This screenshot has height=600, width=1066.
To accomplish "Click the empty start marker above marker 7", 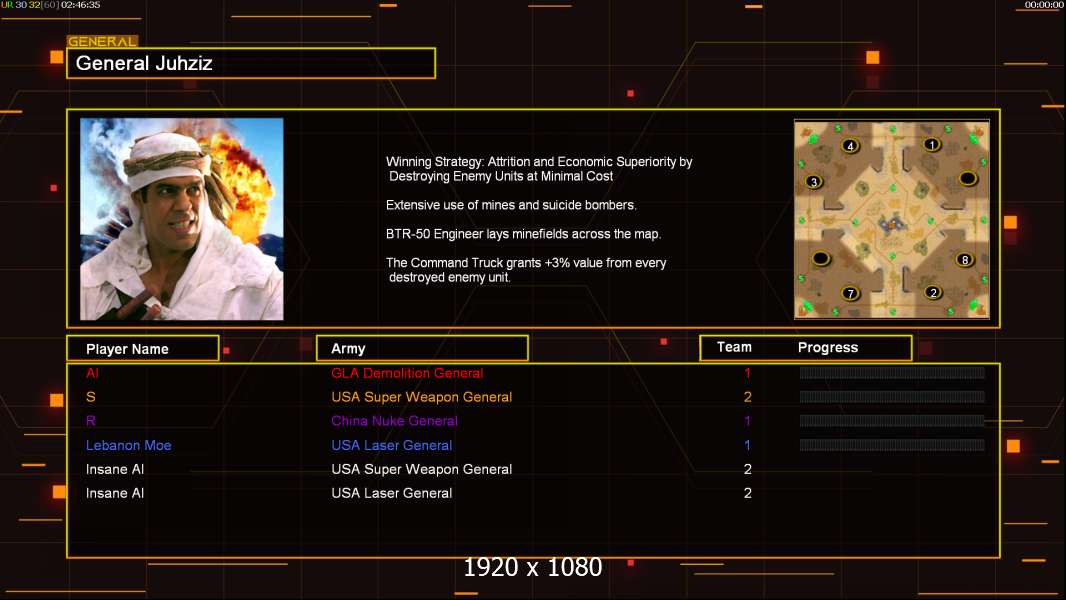I will (821, 258).
